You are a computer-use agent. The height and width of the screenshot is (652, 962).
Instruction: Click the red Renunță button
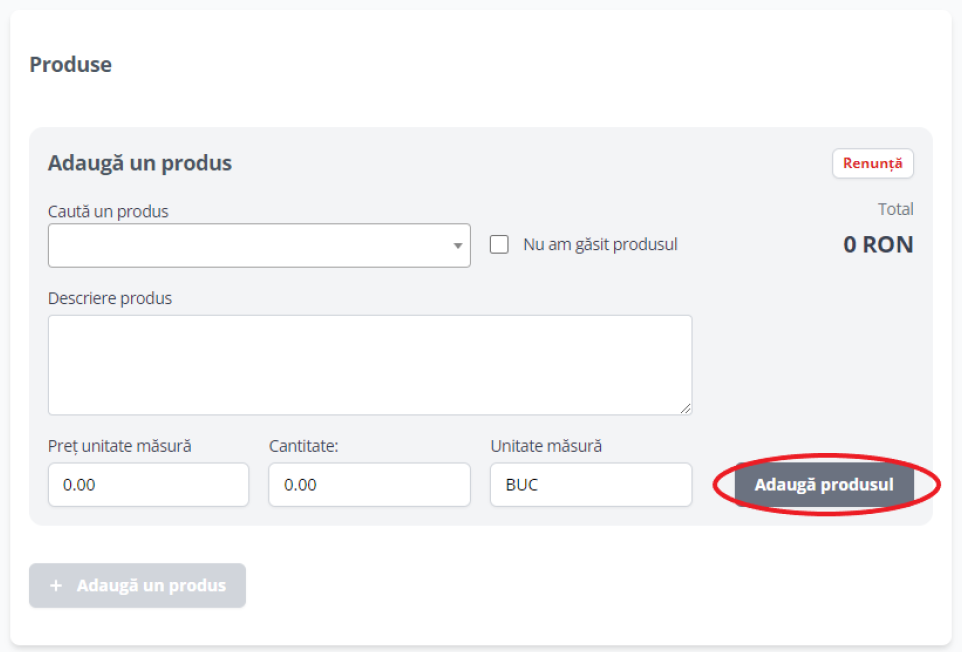872,163
